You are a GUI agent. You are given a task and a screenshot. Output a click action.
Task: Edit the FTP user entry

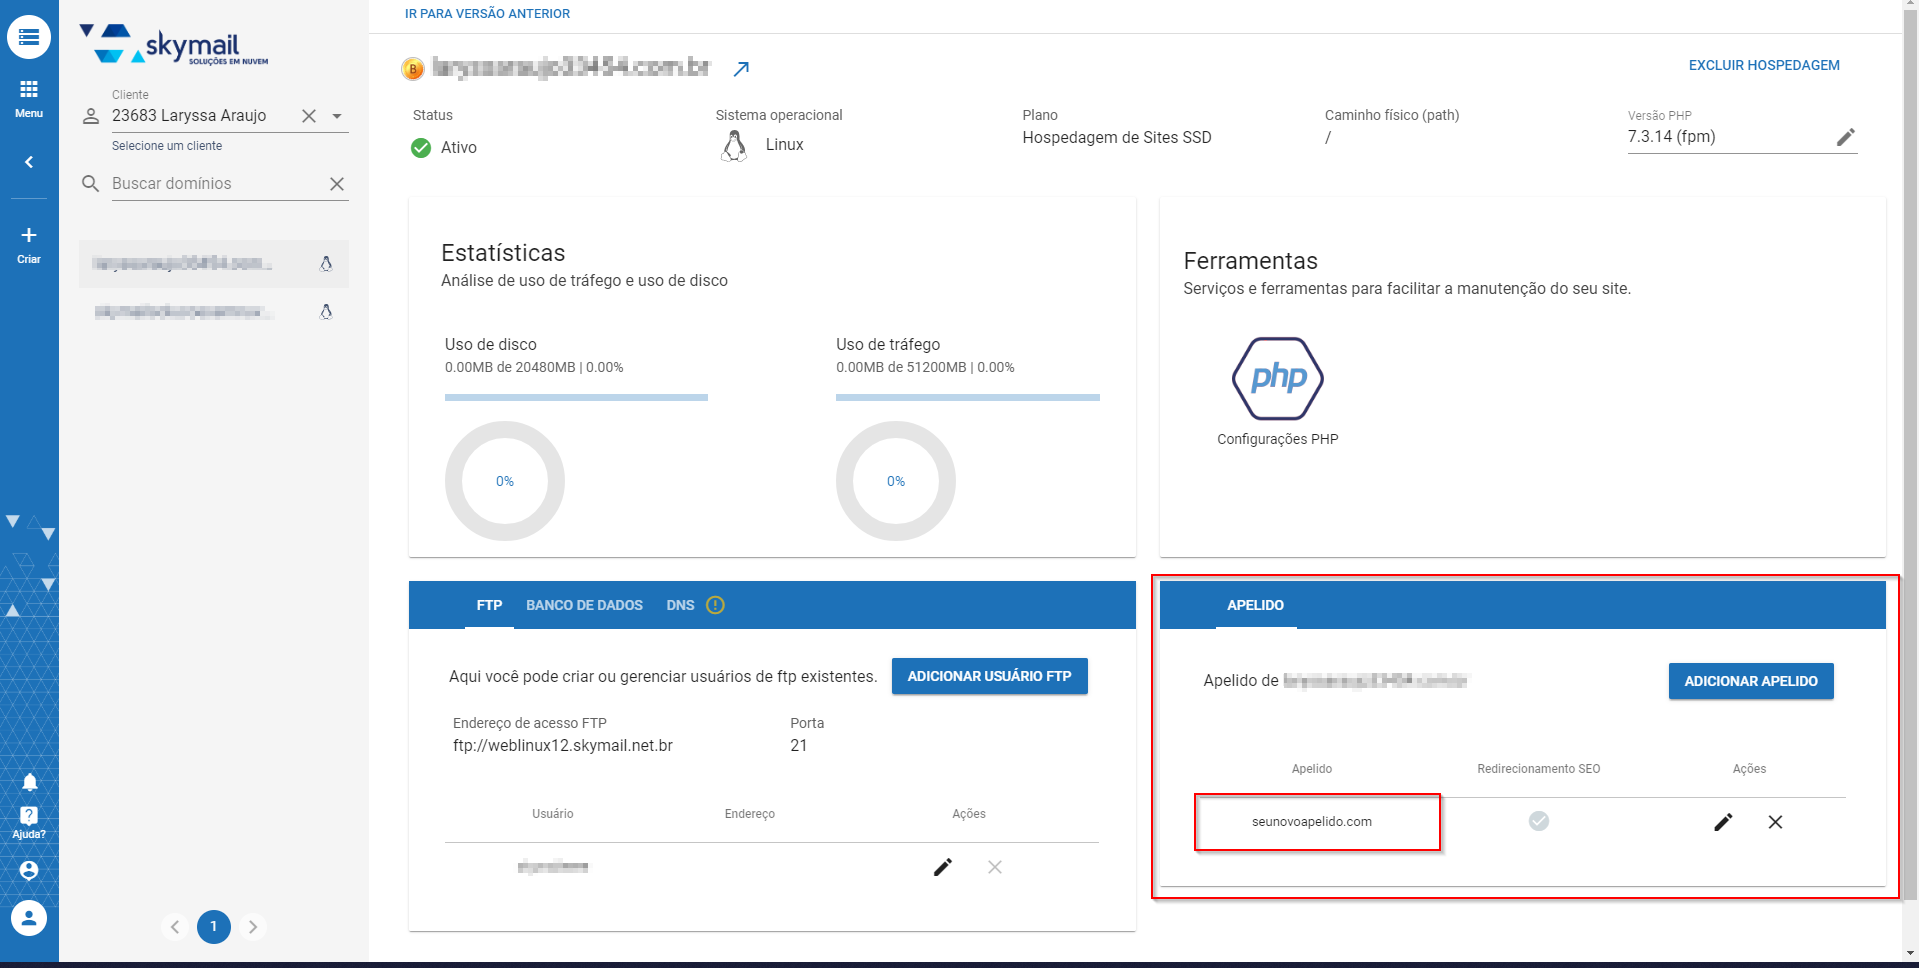point(942,867)
